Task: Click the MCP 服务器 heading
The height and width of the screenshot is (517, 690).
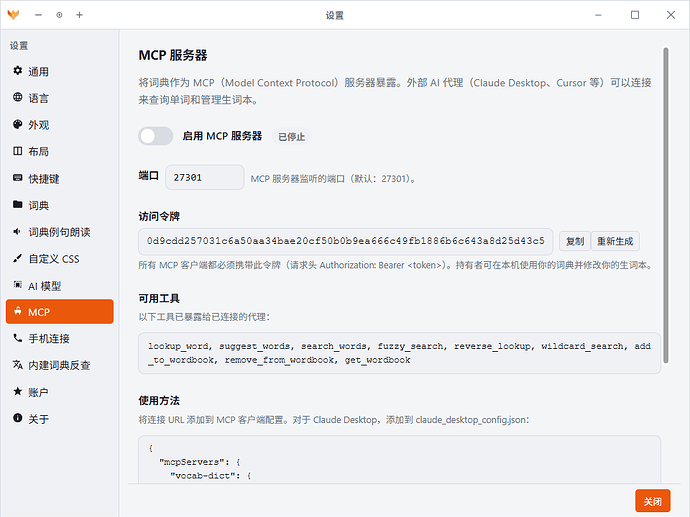Action: point(173,55)
